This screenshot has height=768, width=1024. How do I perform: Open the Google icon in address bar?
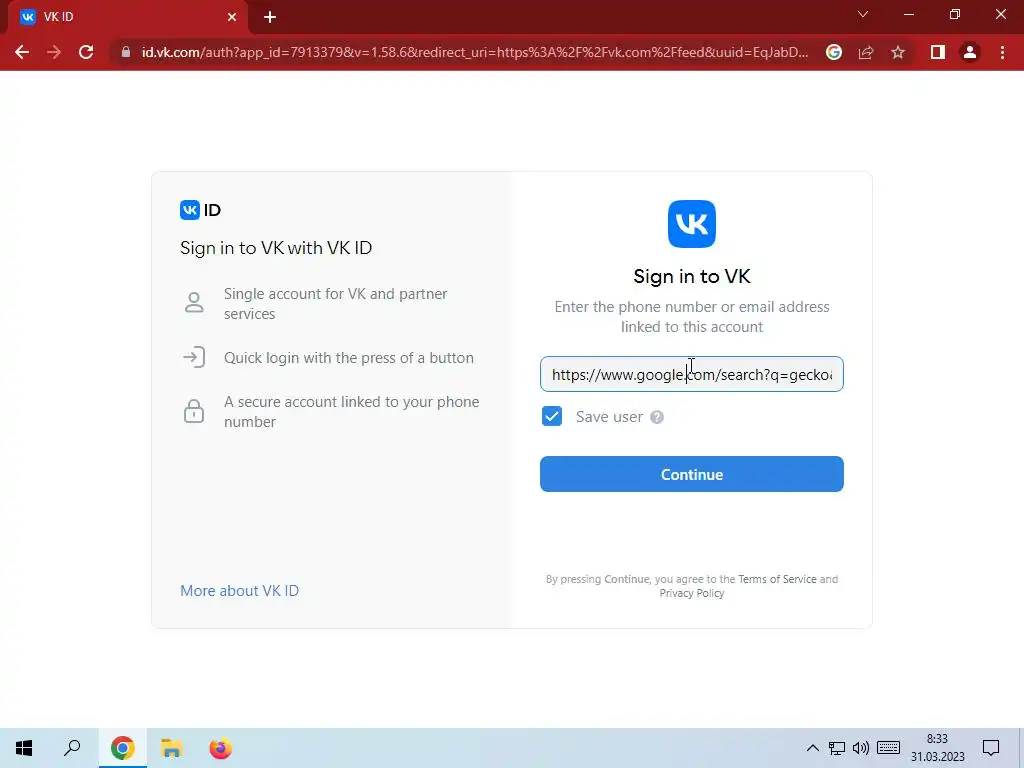pyautogui.click(x=833, y=52)
